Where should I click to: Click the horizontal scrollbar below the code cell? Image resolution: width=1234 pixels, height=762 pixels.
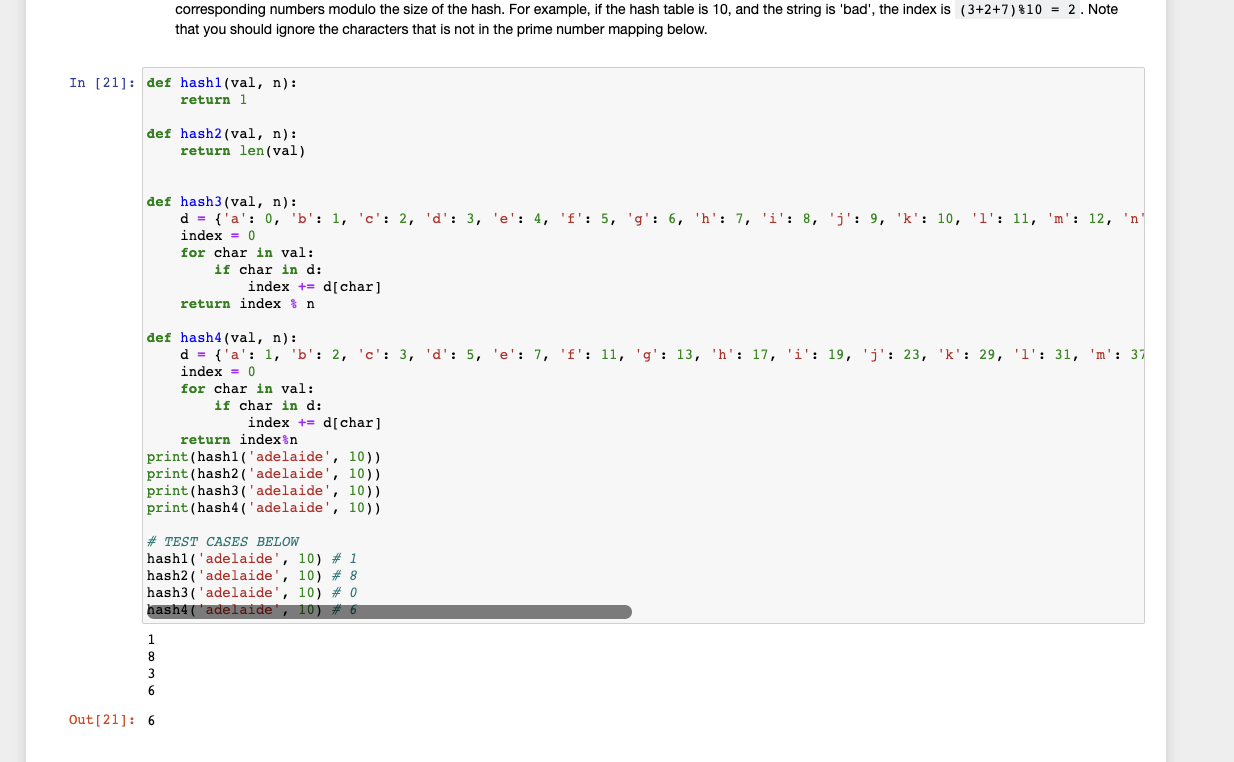400,611
